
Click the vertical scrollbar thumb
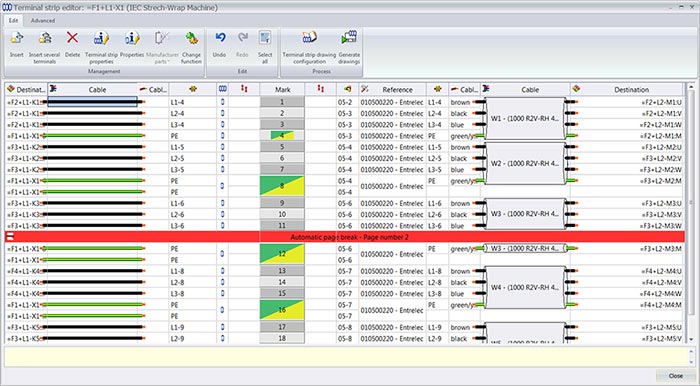pyautogui.click(x=692, y=204)
